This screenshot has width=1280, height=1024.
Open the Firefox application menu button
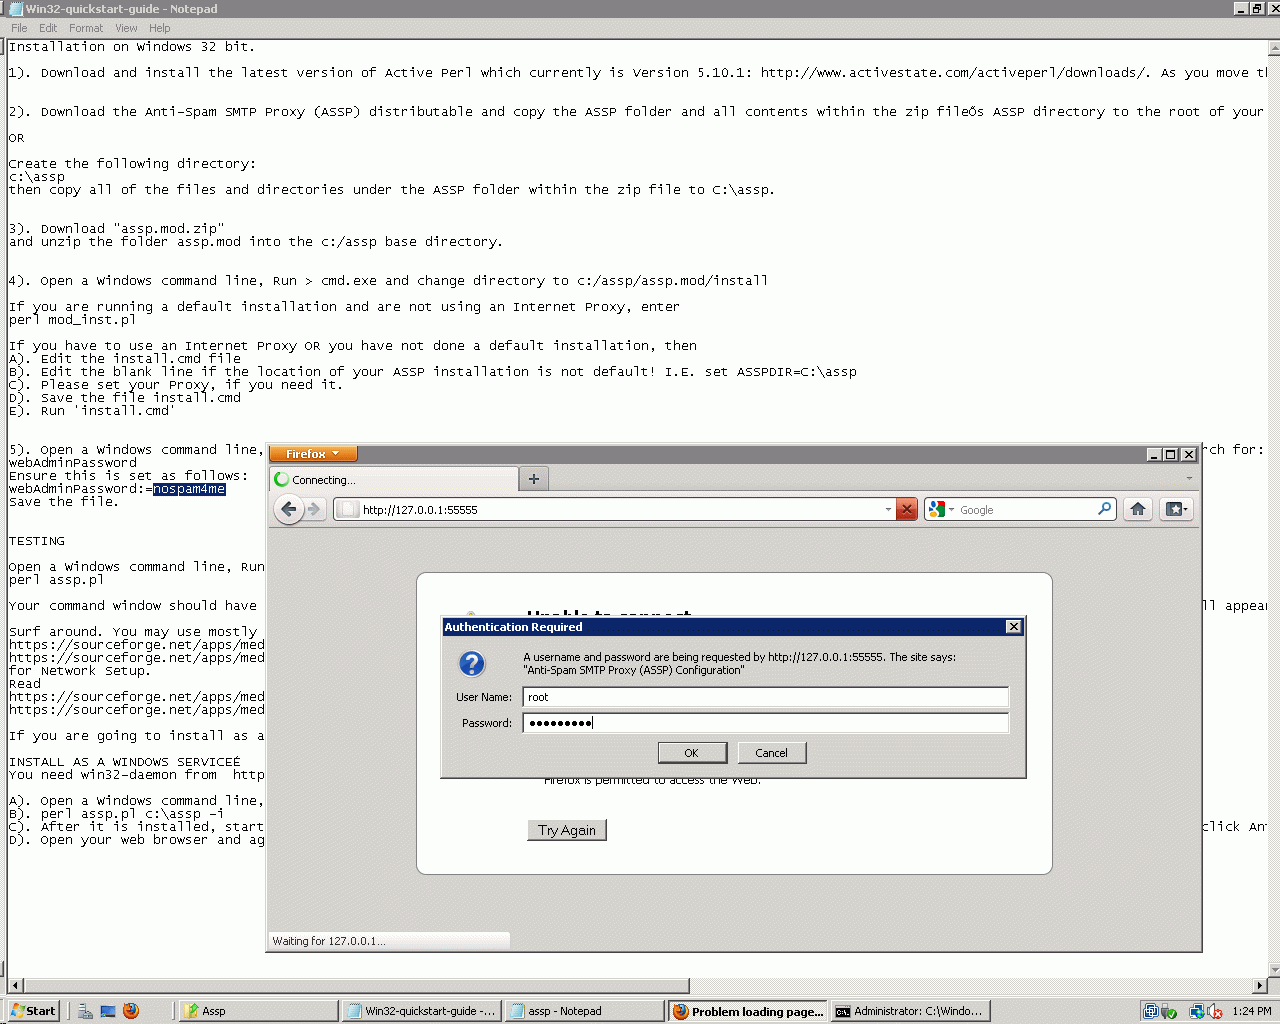click(313, 454)
